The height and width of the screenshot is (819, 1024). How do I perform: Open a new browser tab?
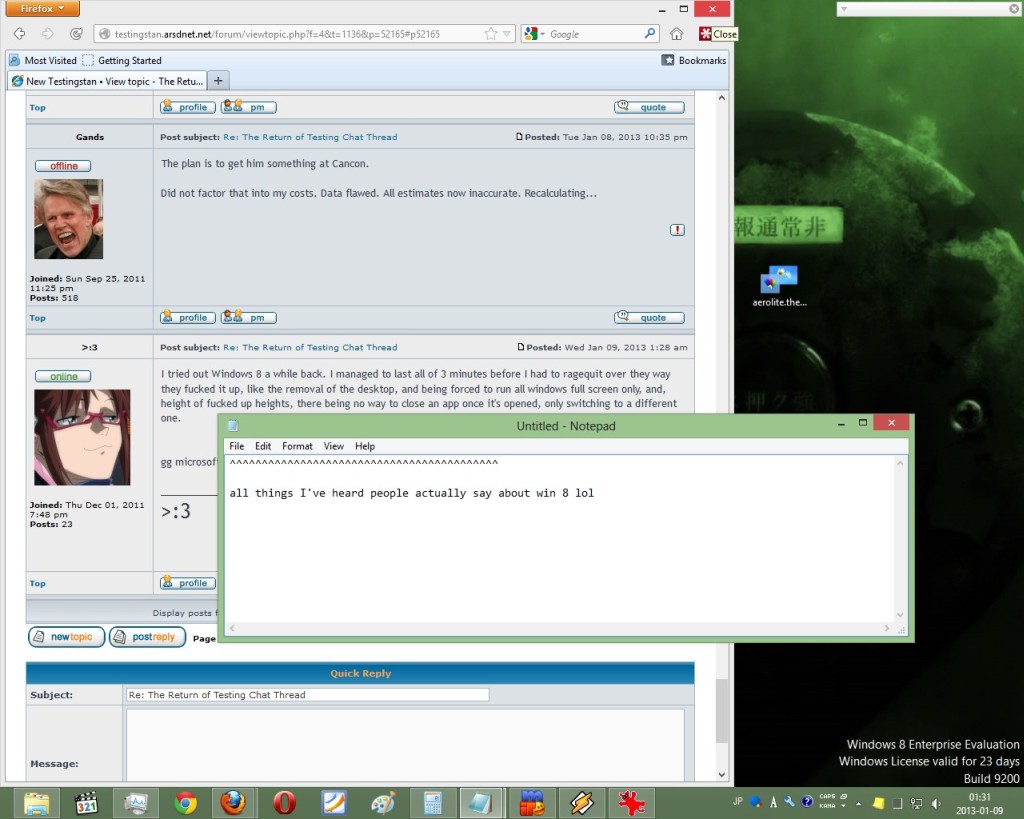(219, 80)
